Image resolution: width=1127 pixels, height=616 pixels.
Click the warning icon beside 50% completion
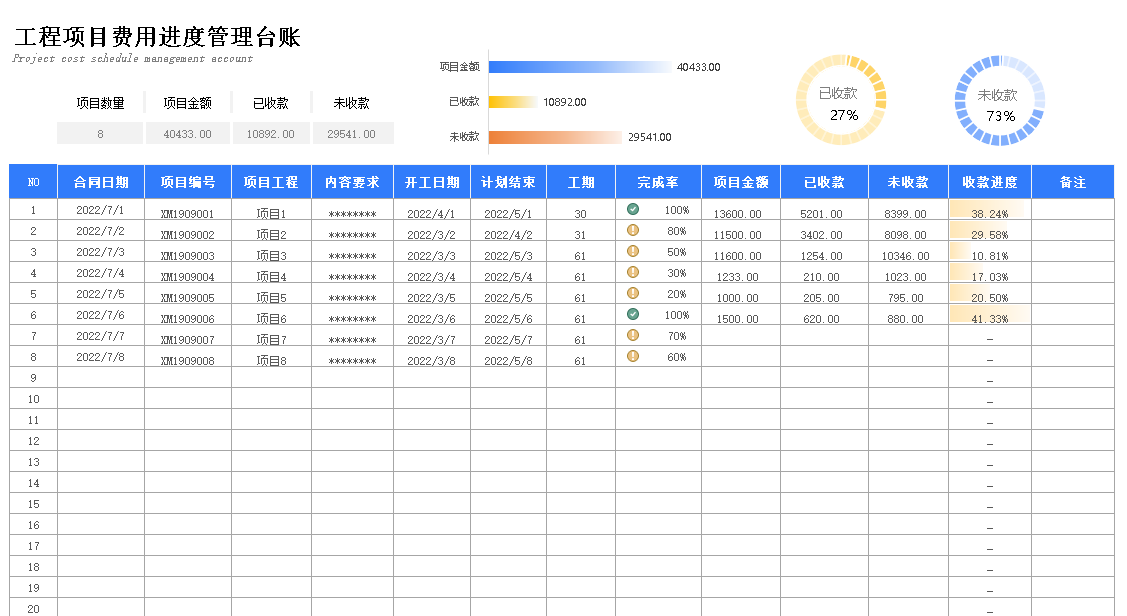(x=632, y=251)
